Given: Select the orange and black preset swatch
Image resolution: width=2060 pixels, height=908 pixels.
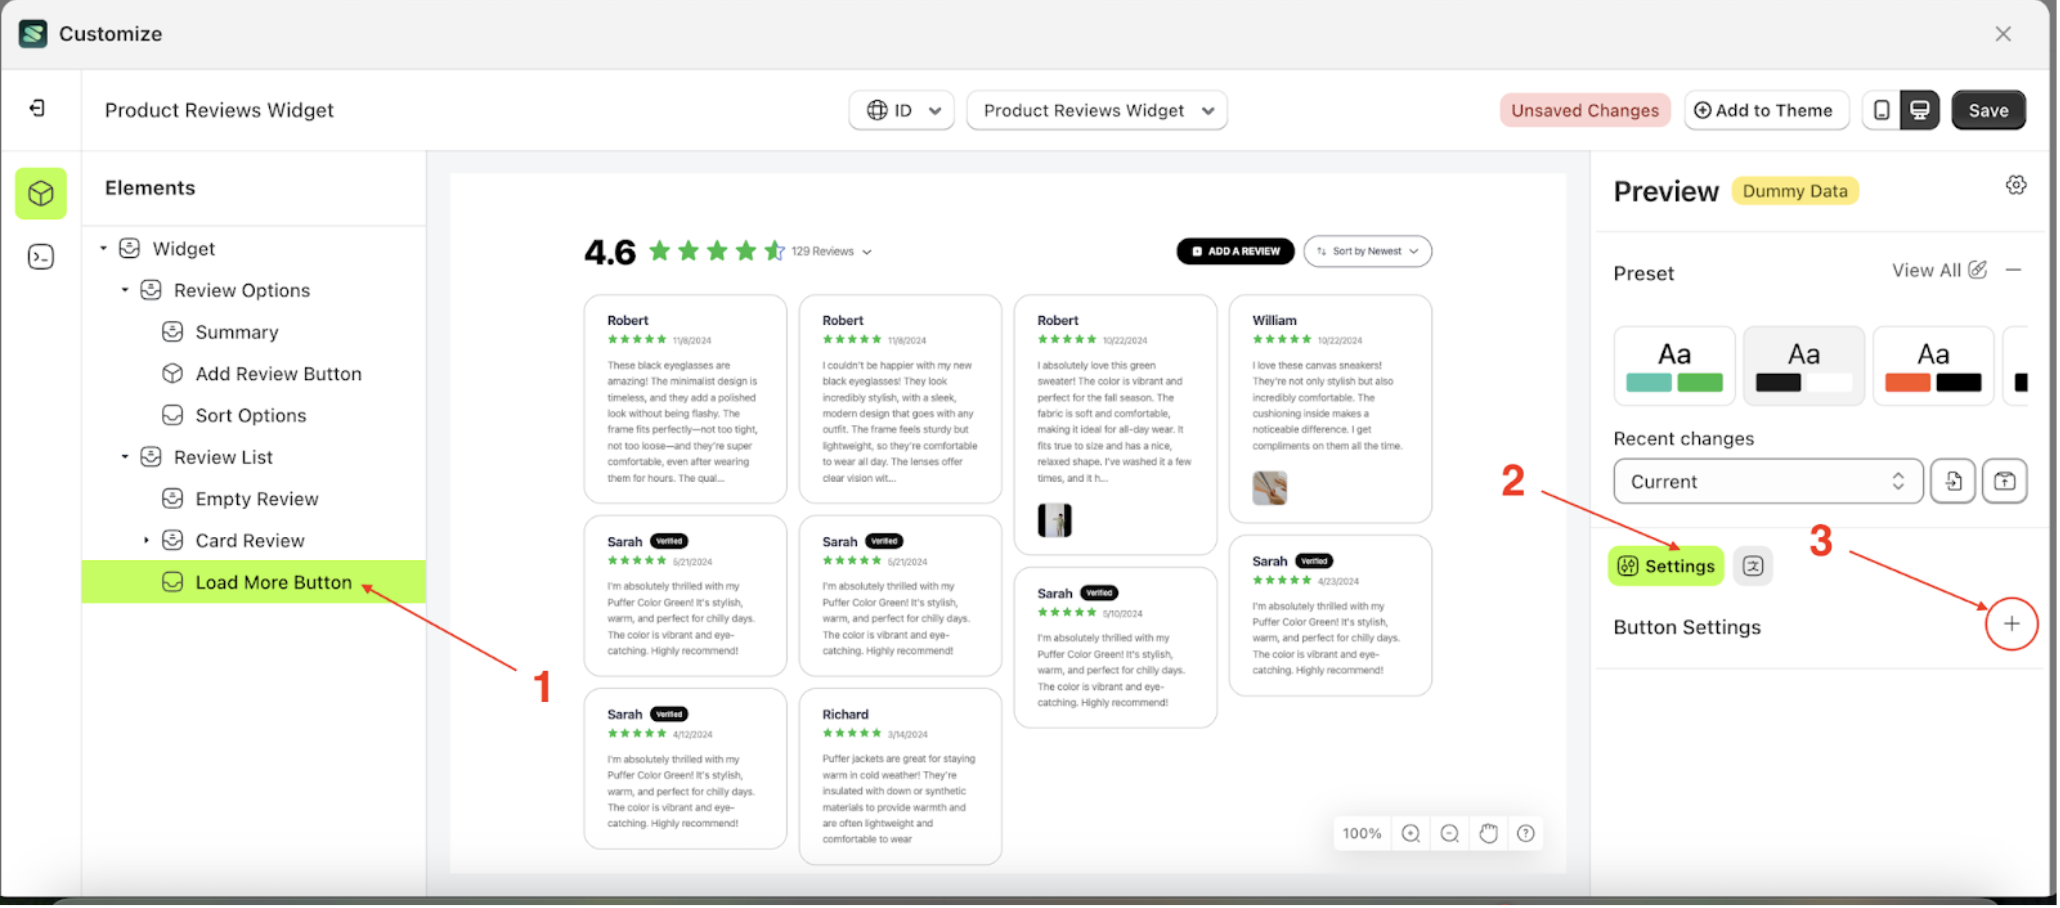Looking at the screenshot, I should [x=1932, y=366].
